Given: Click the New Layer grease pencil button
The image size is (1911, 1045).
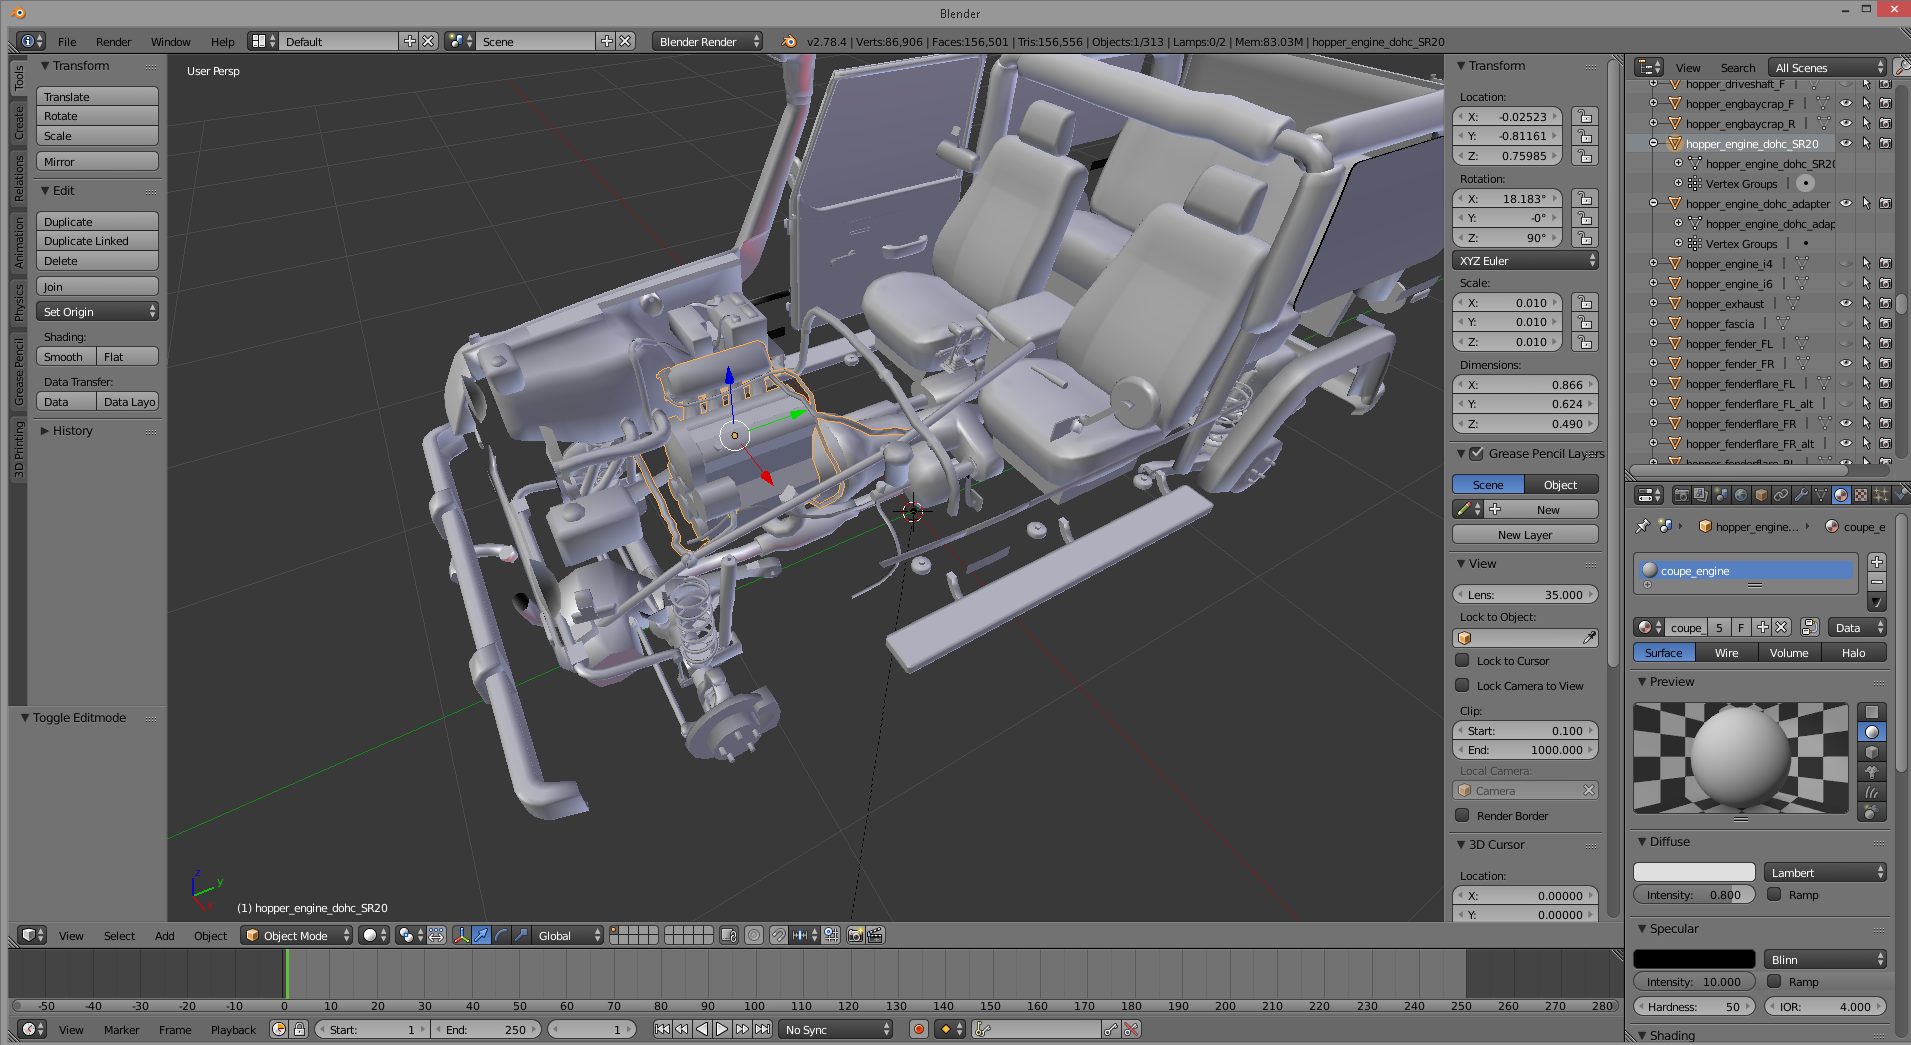Looking at the screenshot, I should point(1525,535).
